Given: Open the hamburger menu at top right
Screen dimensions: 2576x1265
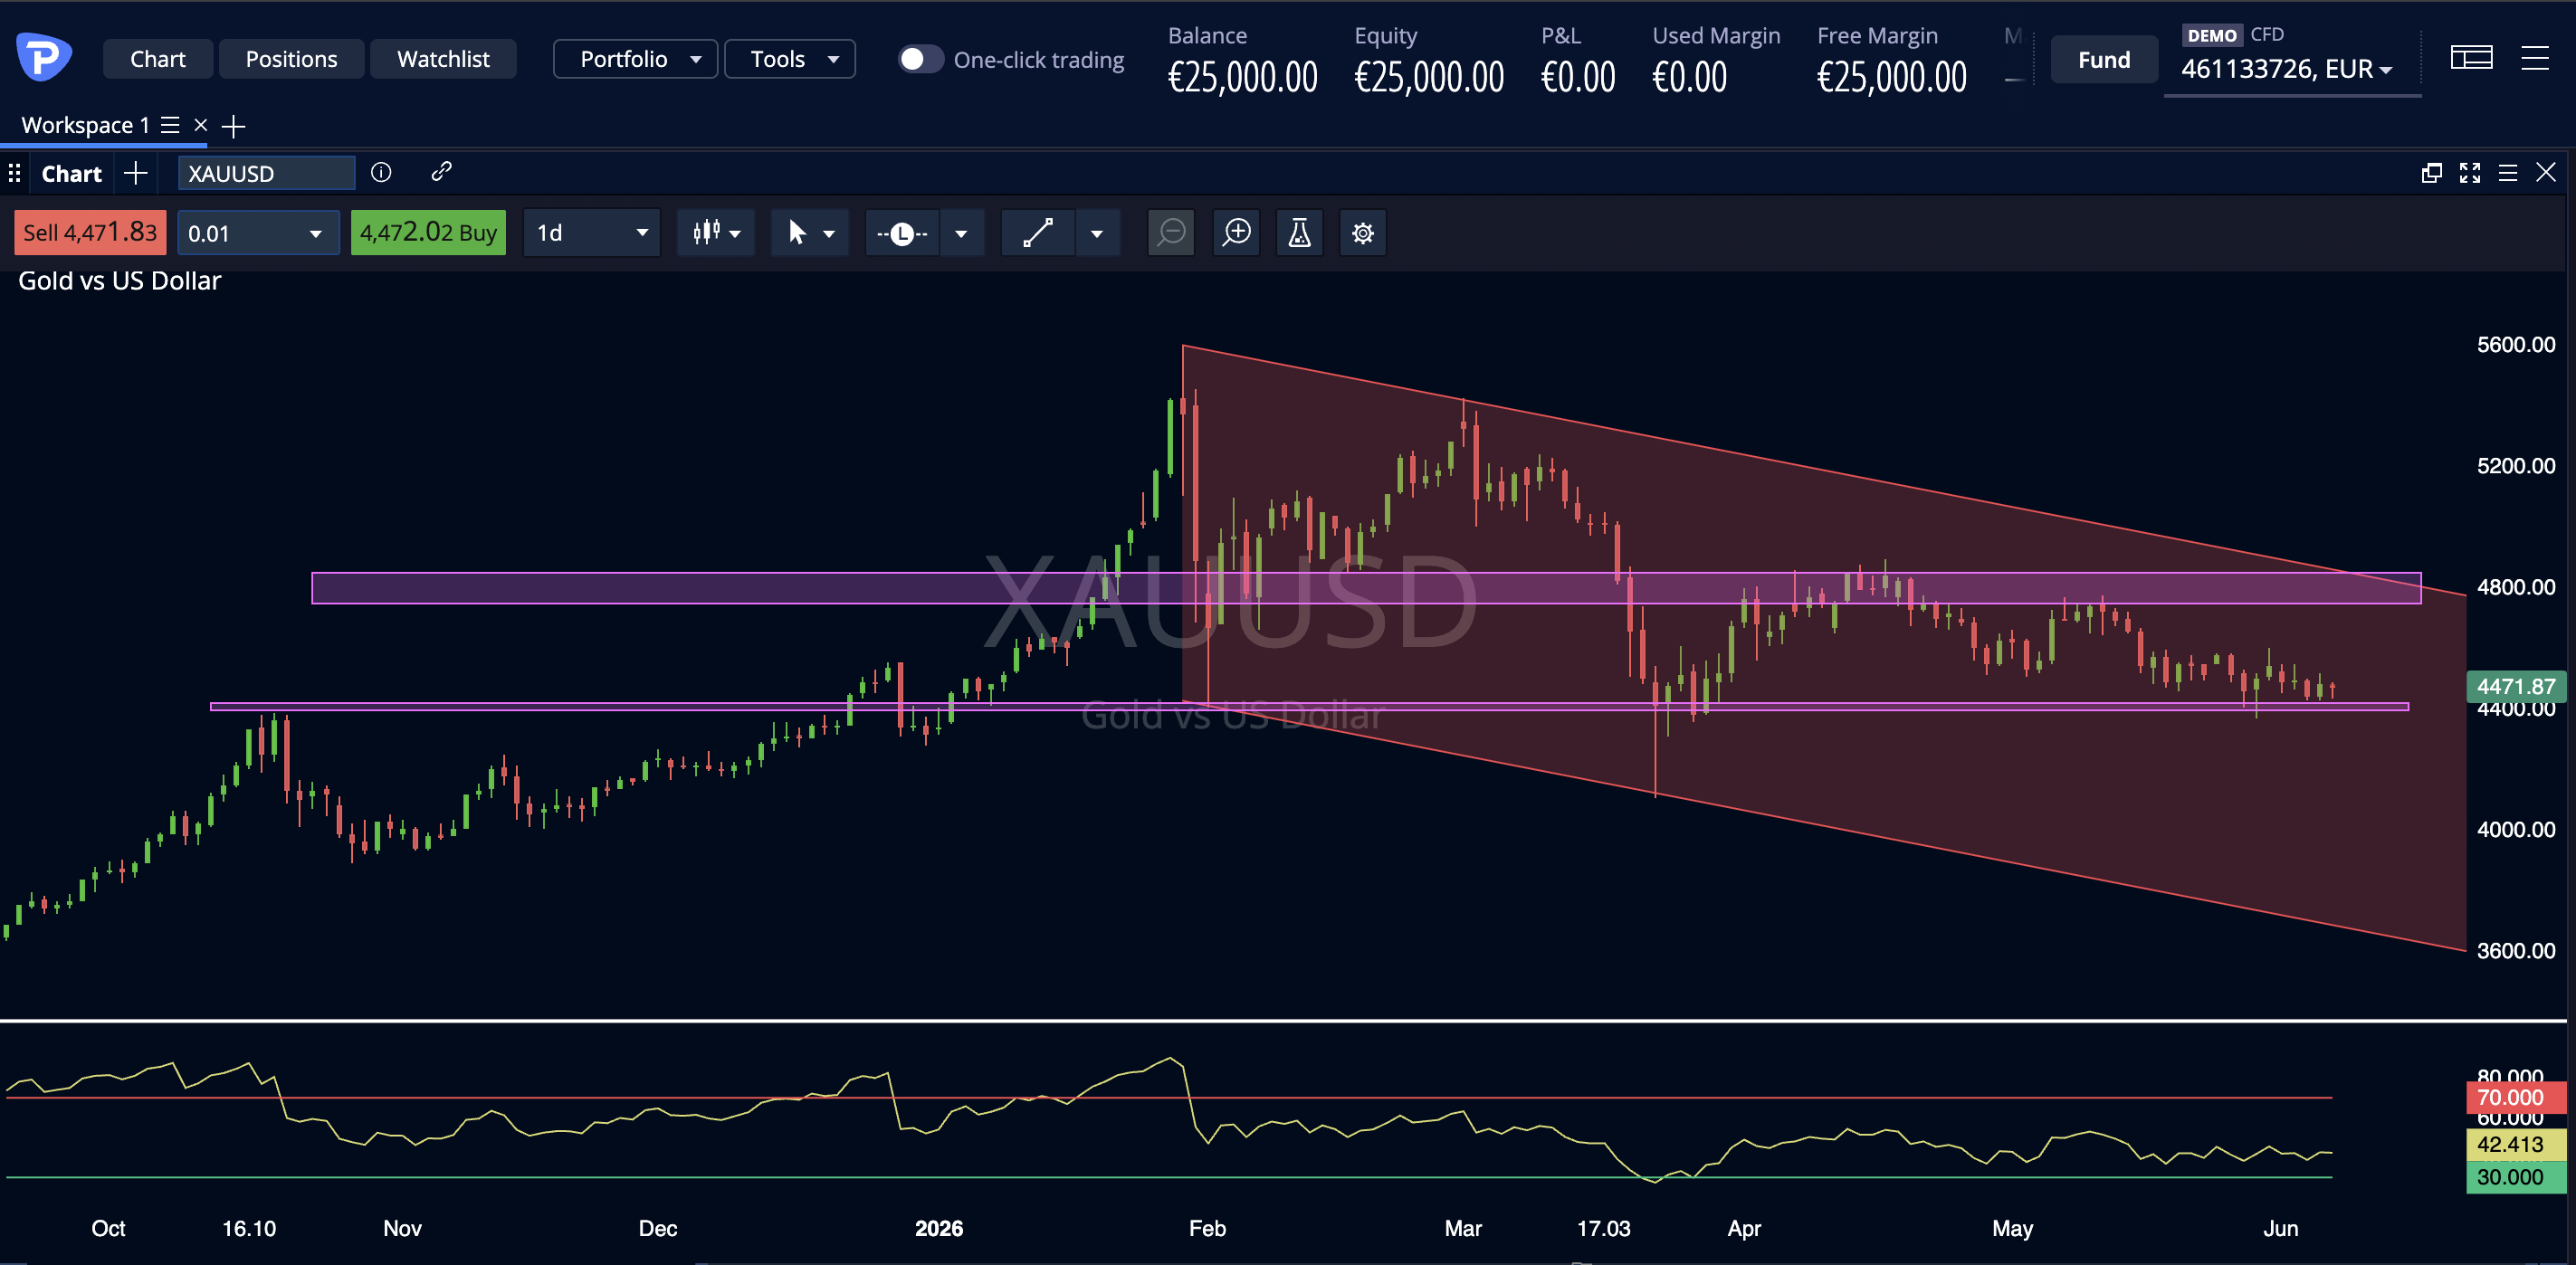Looking at the screenshot, I should [x=2534, y=58].
